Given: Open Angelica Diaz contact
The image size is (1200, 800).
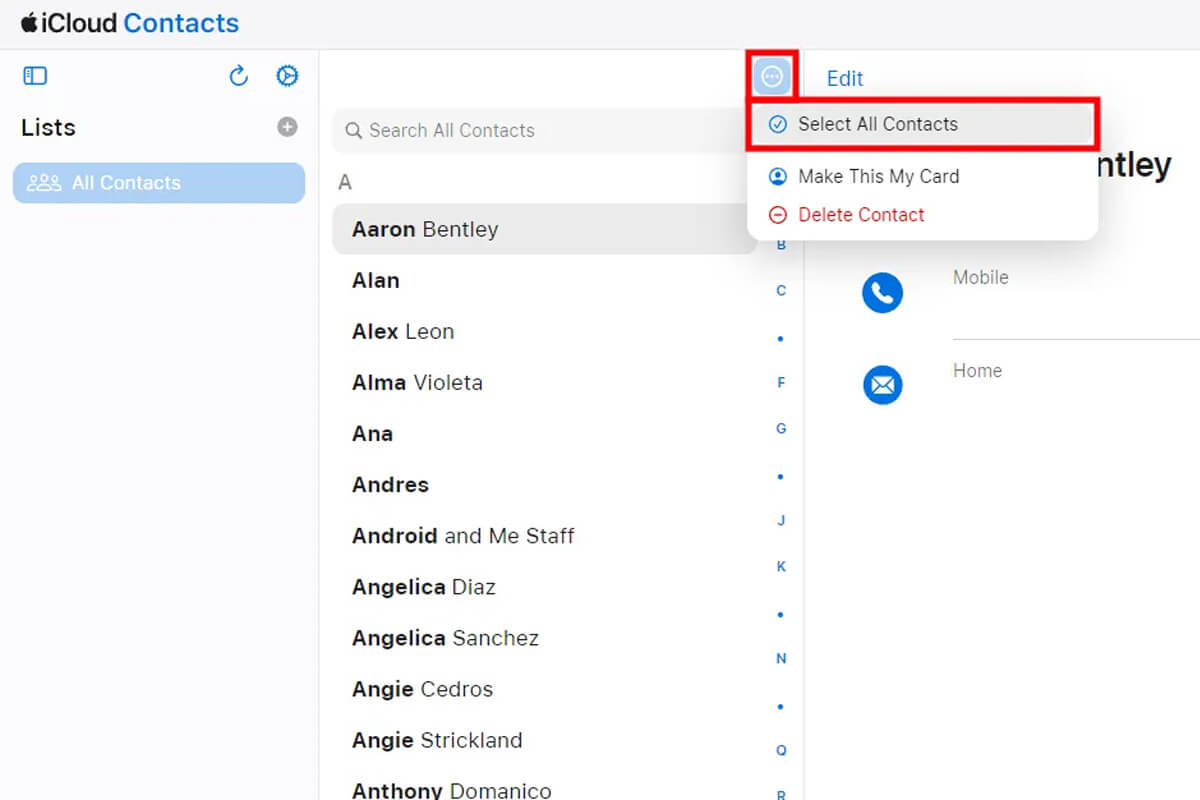Looking at the screenshot, I should [x=423, y=587].
